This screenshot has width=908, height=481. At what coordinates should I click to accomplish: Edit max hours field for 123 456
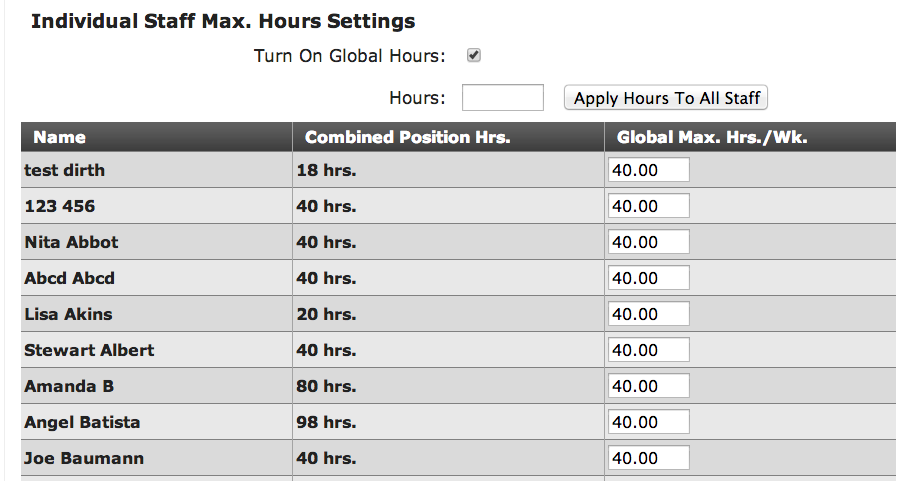click(x=649, y=206)
